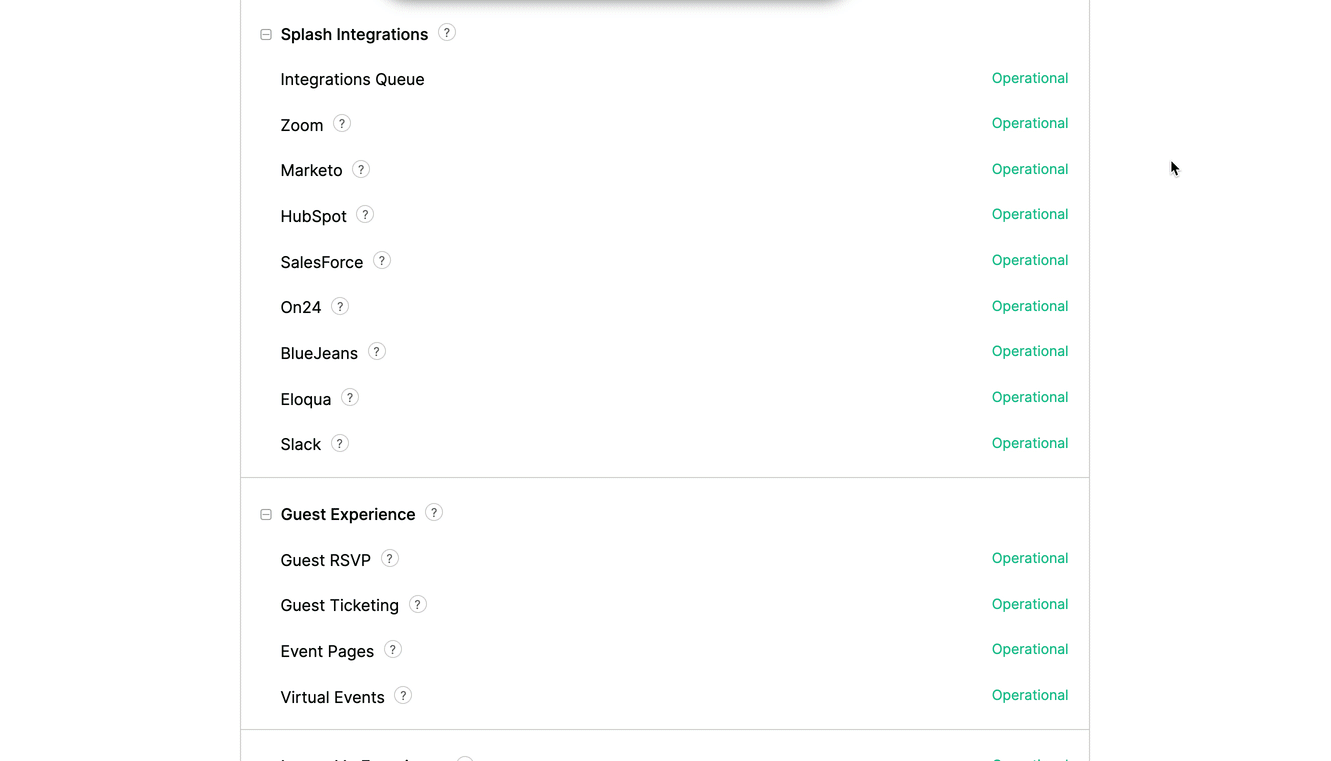Open the Eloqua help icon
1331x761 pixels.
pyautogui.click(x=350, y=397)
